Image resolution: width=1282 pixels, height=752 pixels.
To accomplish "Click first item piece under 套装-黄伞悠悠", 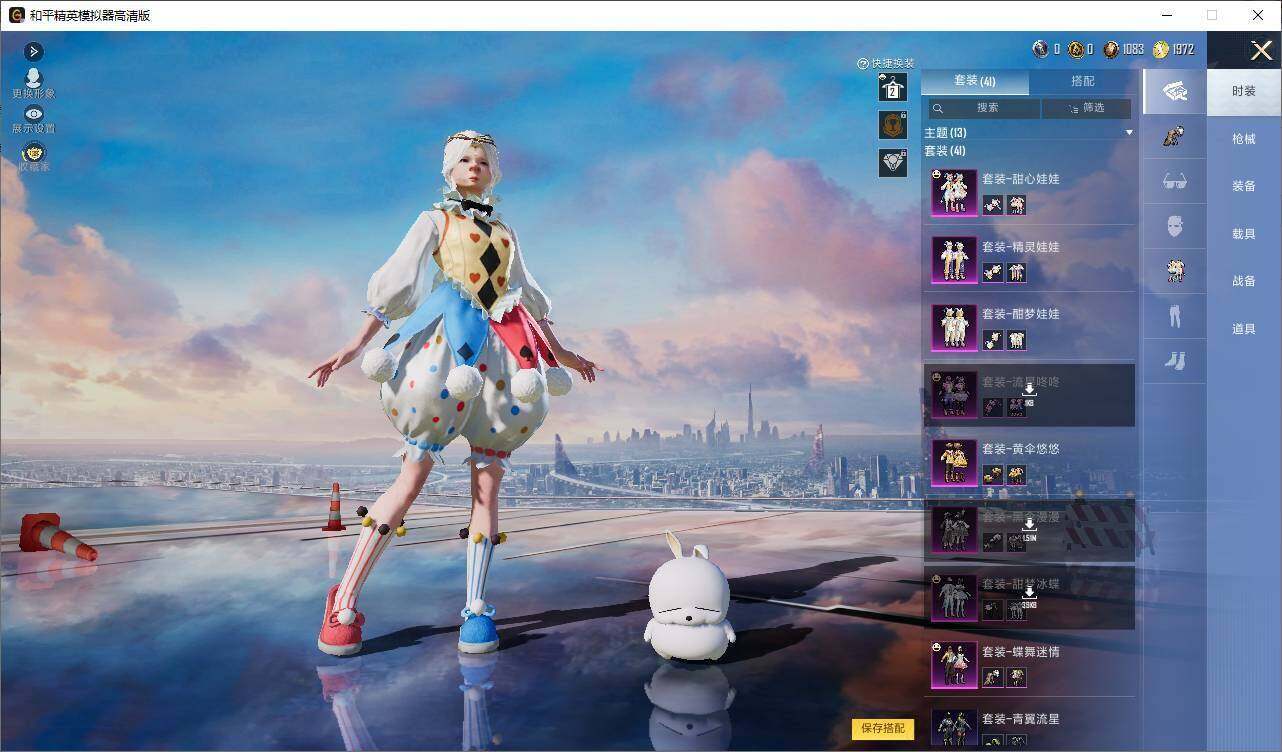I will click(992, 475).
